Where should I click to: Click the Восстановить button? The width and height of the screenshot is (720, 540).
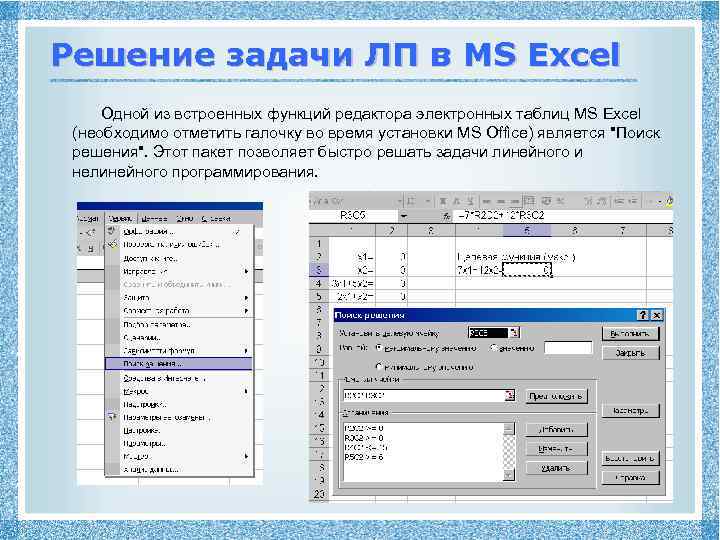[x=630, y=458]
